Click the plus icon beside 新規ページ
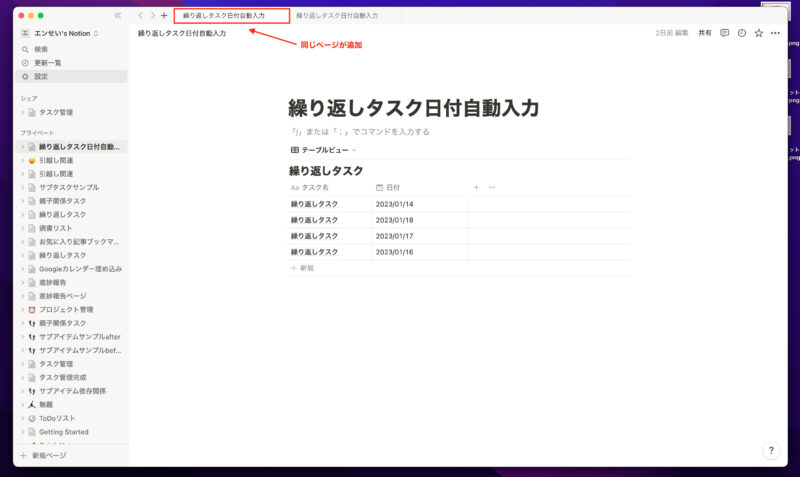This screenshot has width=800, height=477. point(23,456)
